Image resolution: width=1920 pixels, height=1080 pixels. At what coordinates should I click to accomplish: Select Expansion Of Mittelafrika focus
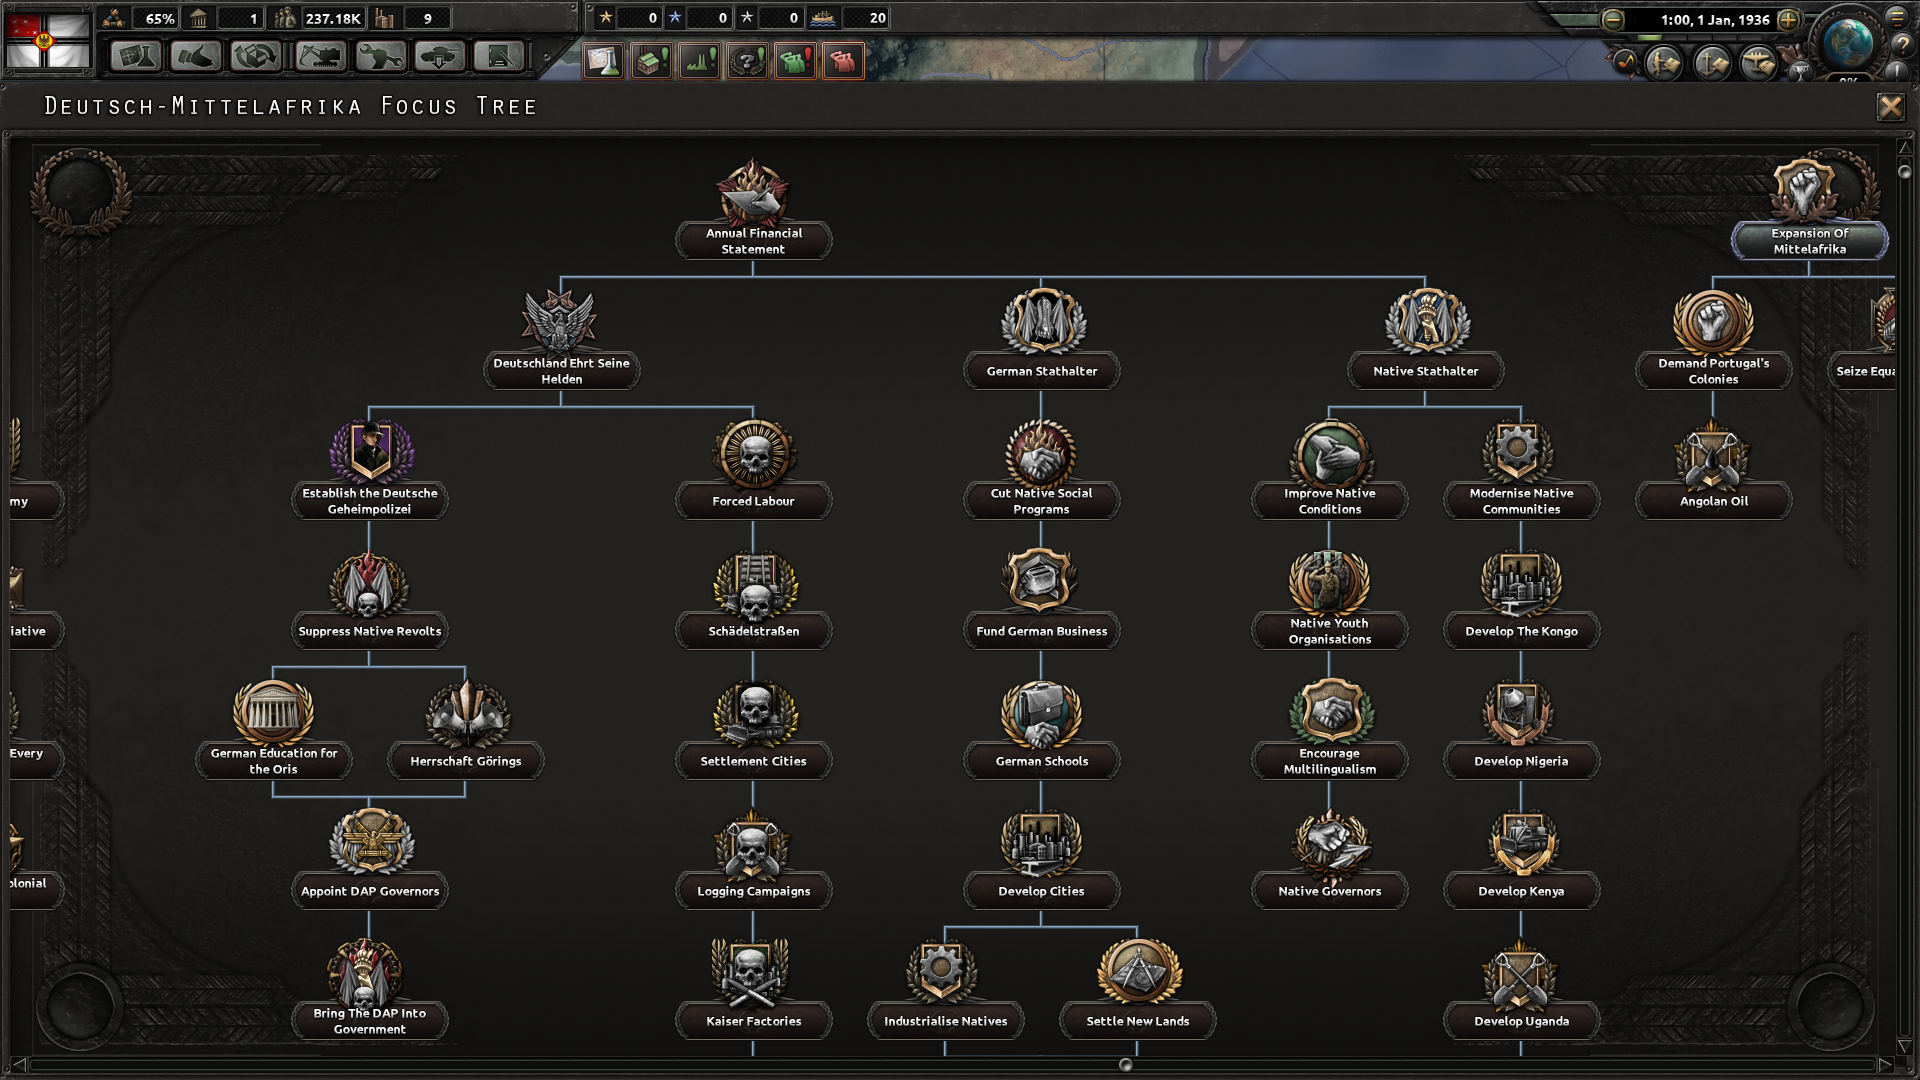click(1809, 210)
